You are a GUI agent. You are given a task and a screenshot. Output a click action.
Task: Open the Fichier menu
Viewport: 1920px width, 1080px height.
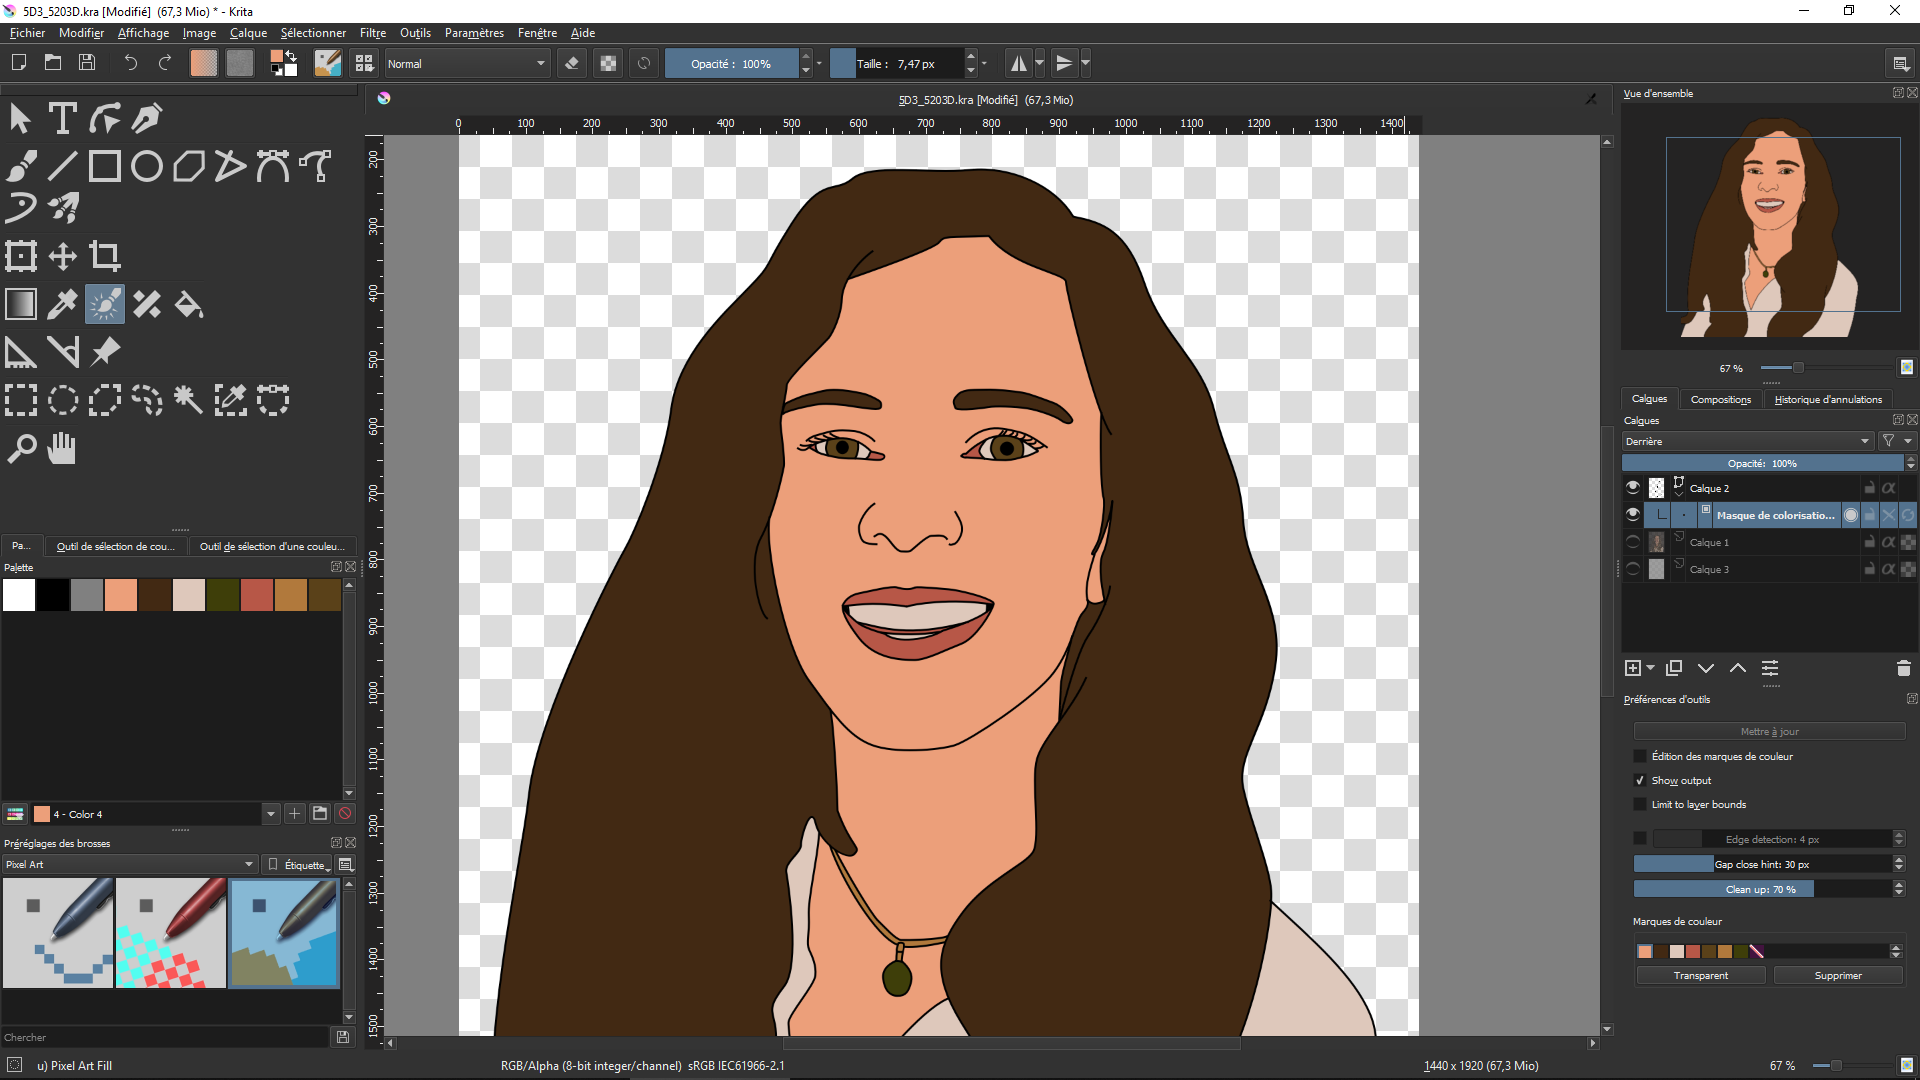27,33
